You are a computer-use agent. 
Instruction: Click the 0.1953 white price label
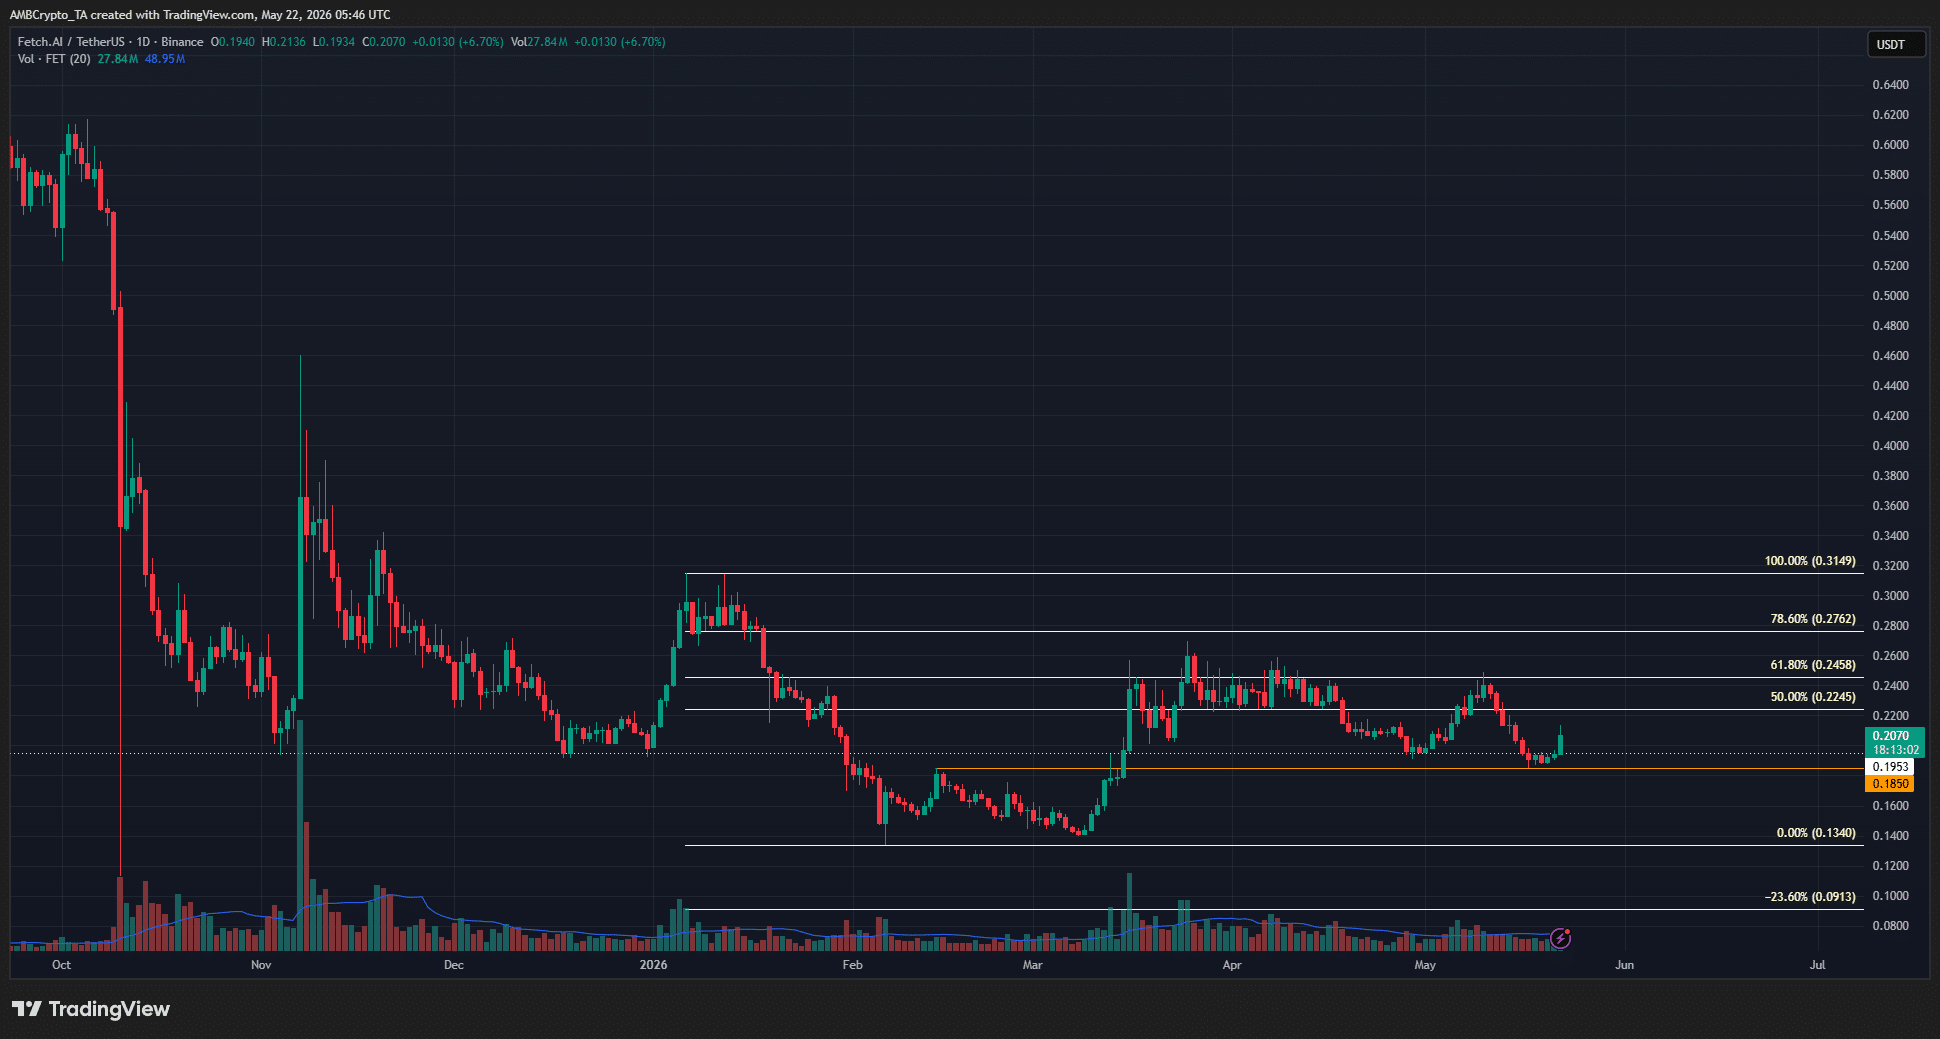coord(1890,767)
